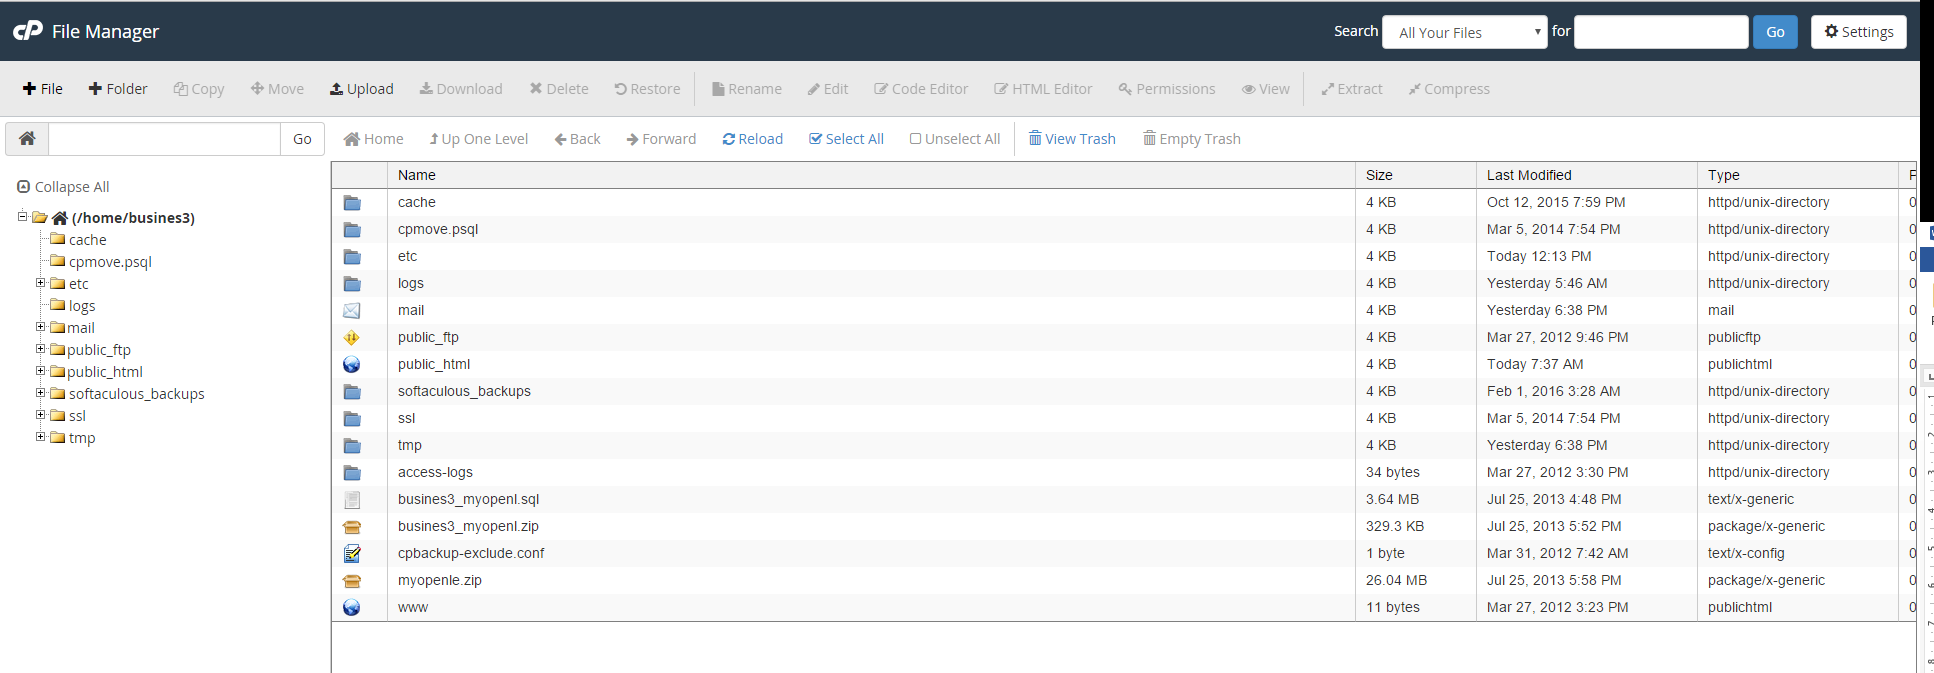Click the Rename toolbar button
This screenshot has height=673, width=1934.
[x=747, y=89]
